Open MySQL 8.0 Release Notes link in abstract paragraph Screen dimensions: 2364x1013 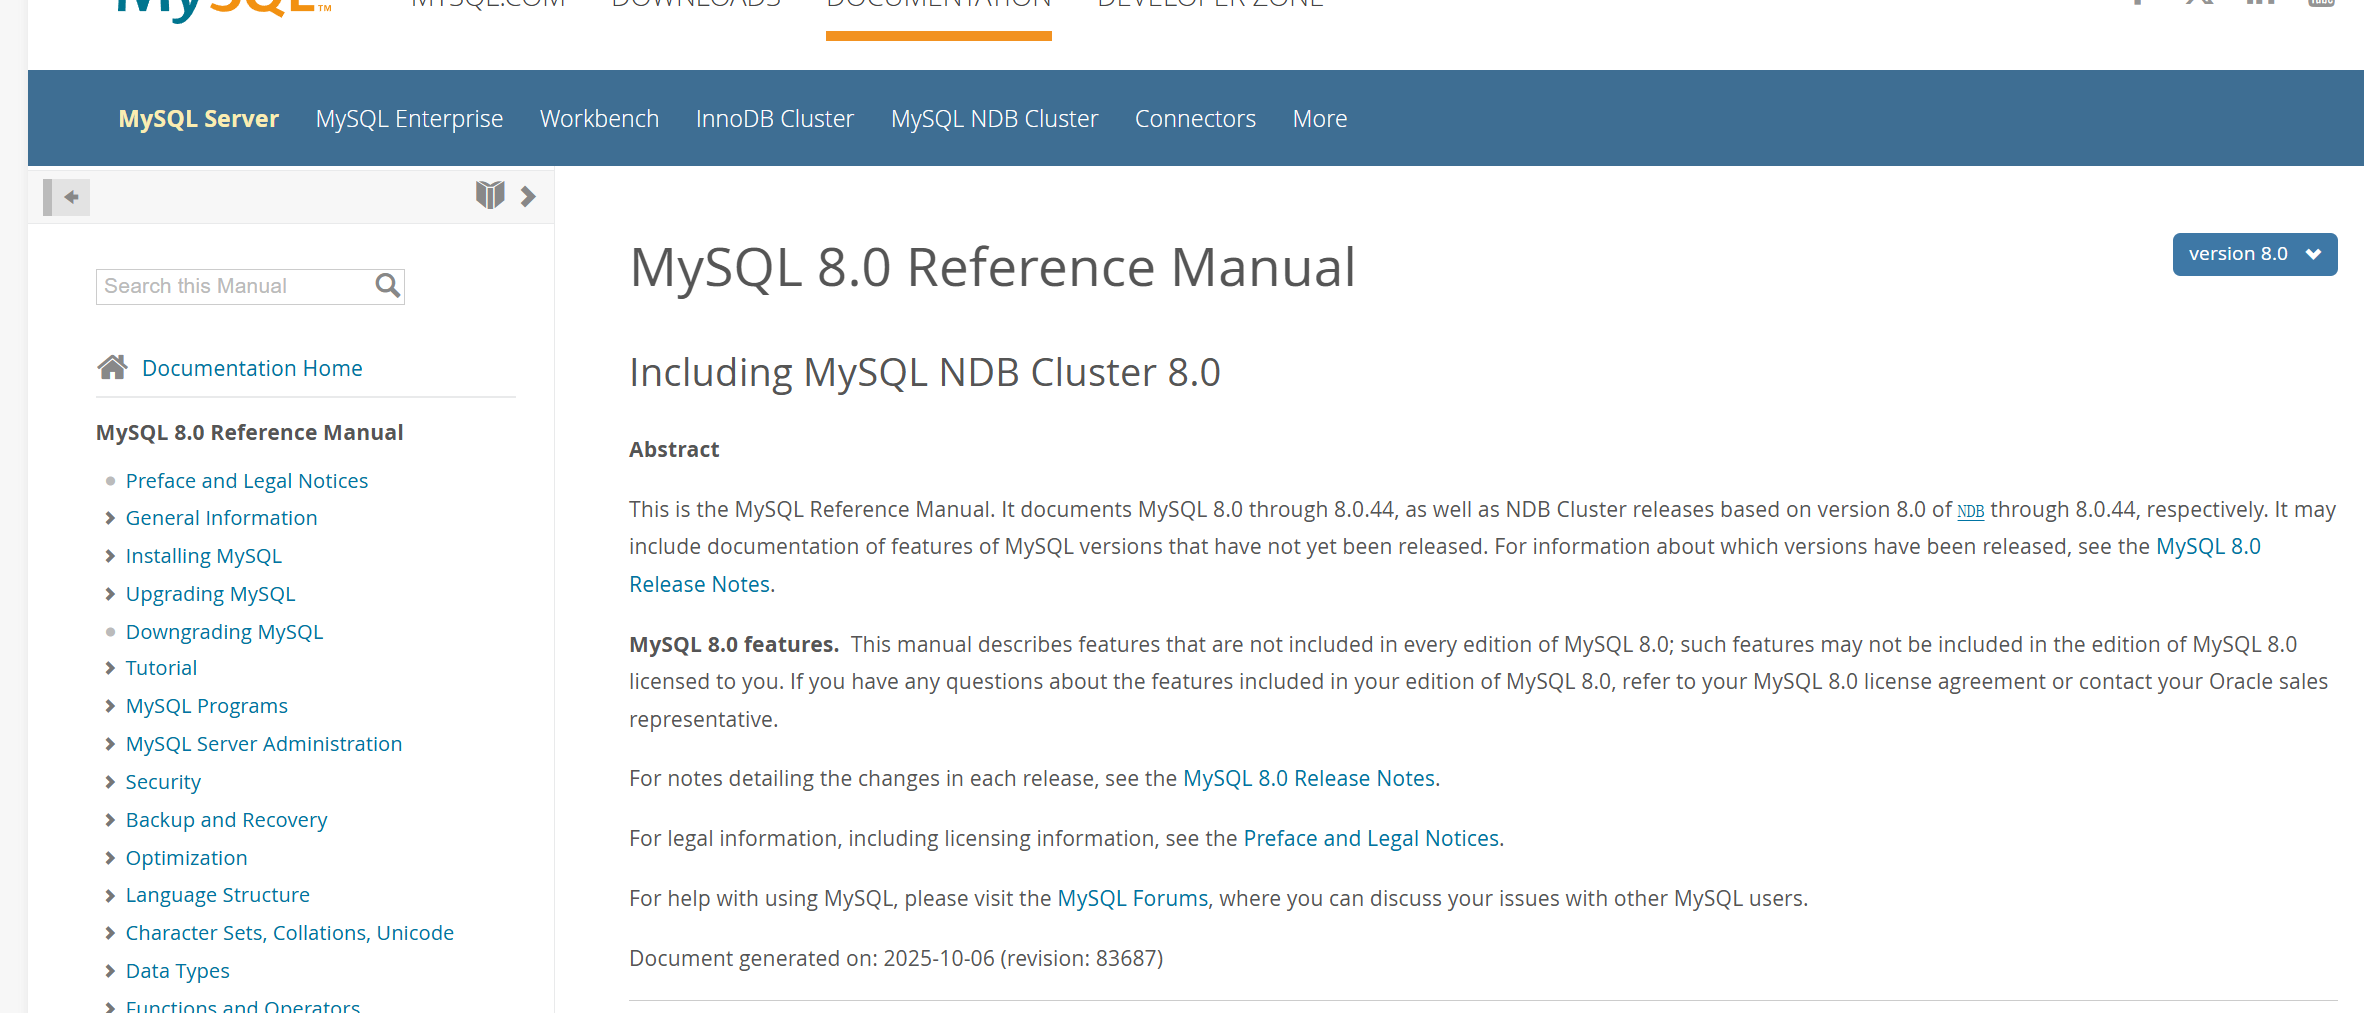tap(2208, 547)
